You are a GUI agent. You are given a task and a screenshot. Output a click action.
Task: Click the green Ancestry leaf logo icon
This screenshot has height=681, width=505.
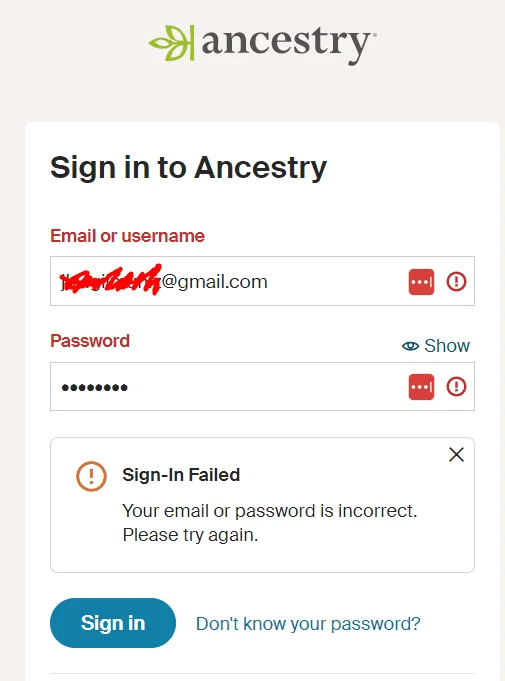[172, 43]
